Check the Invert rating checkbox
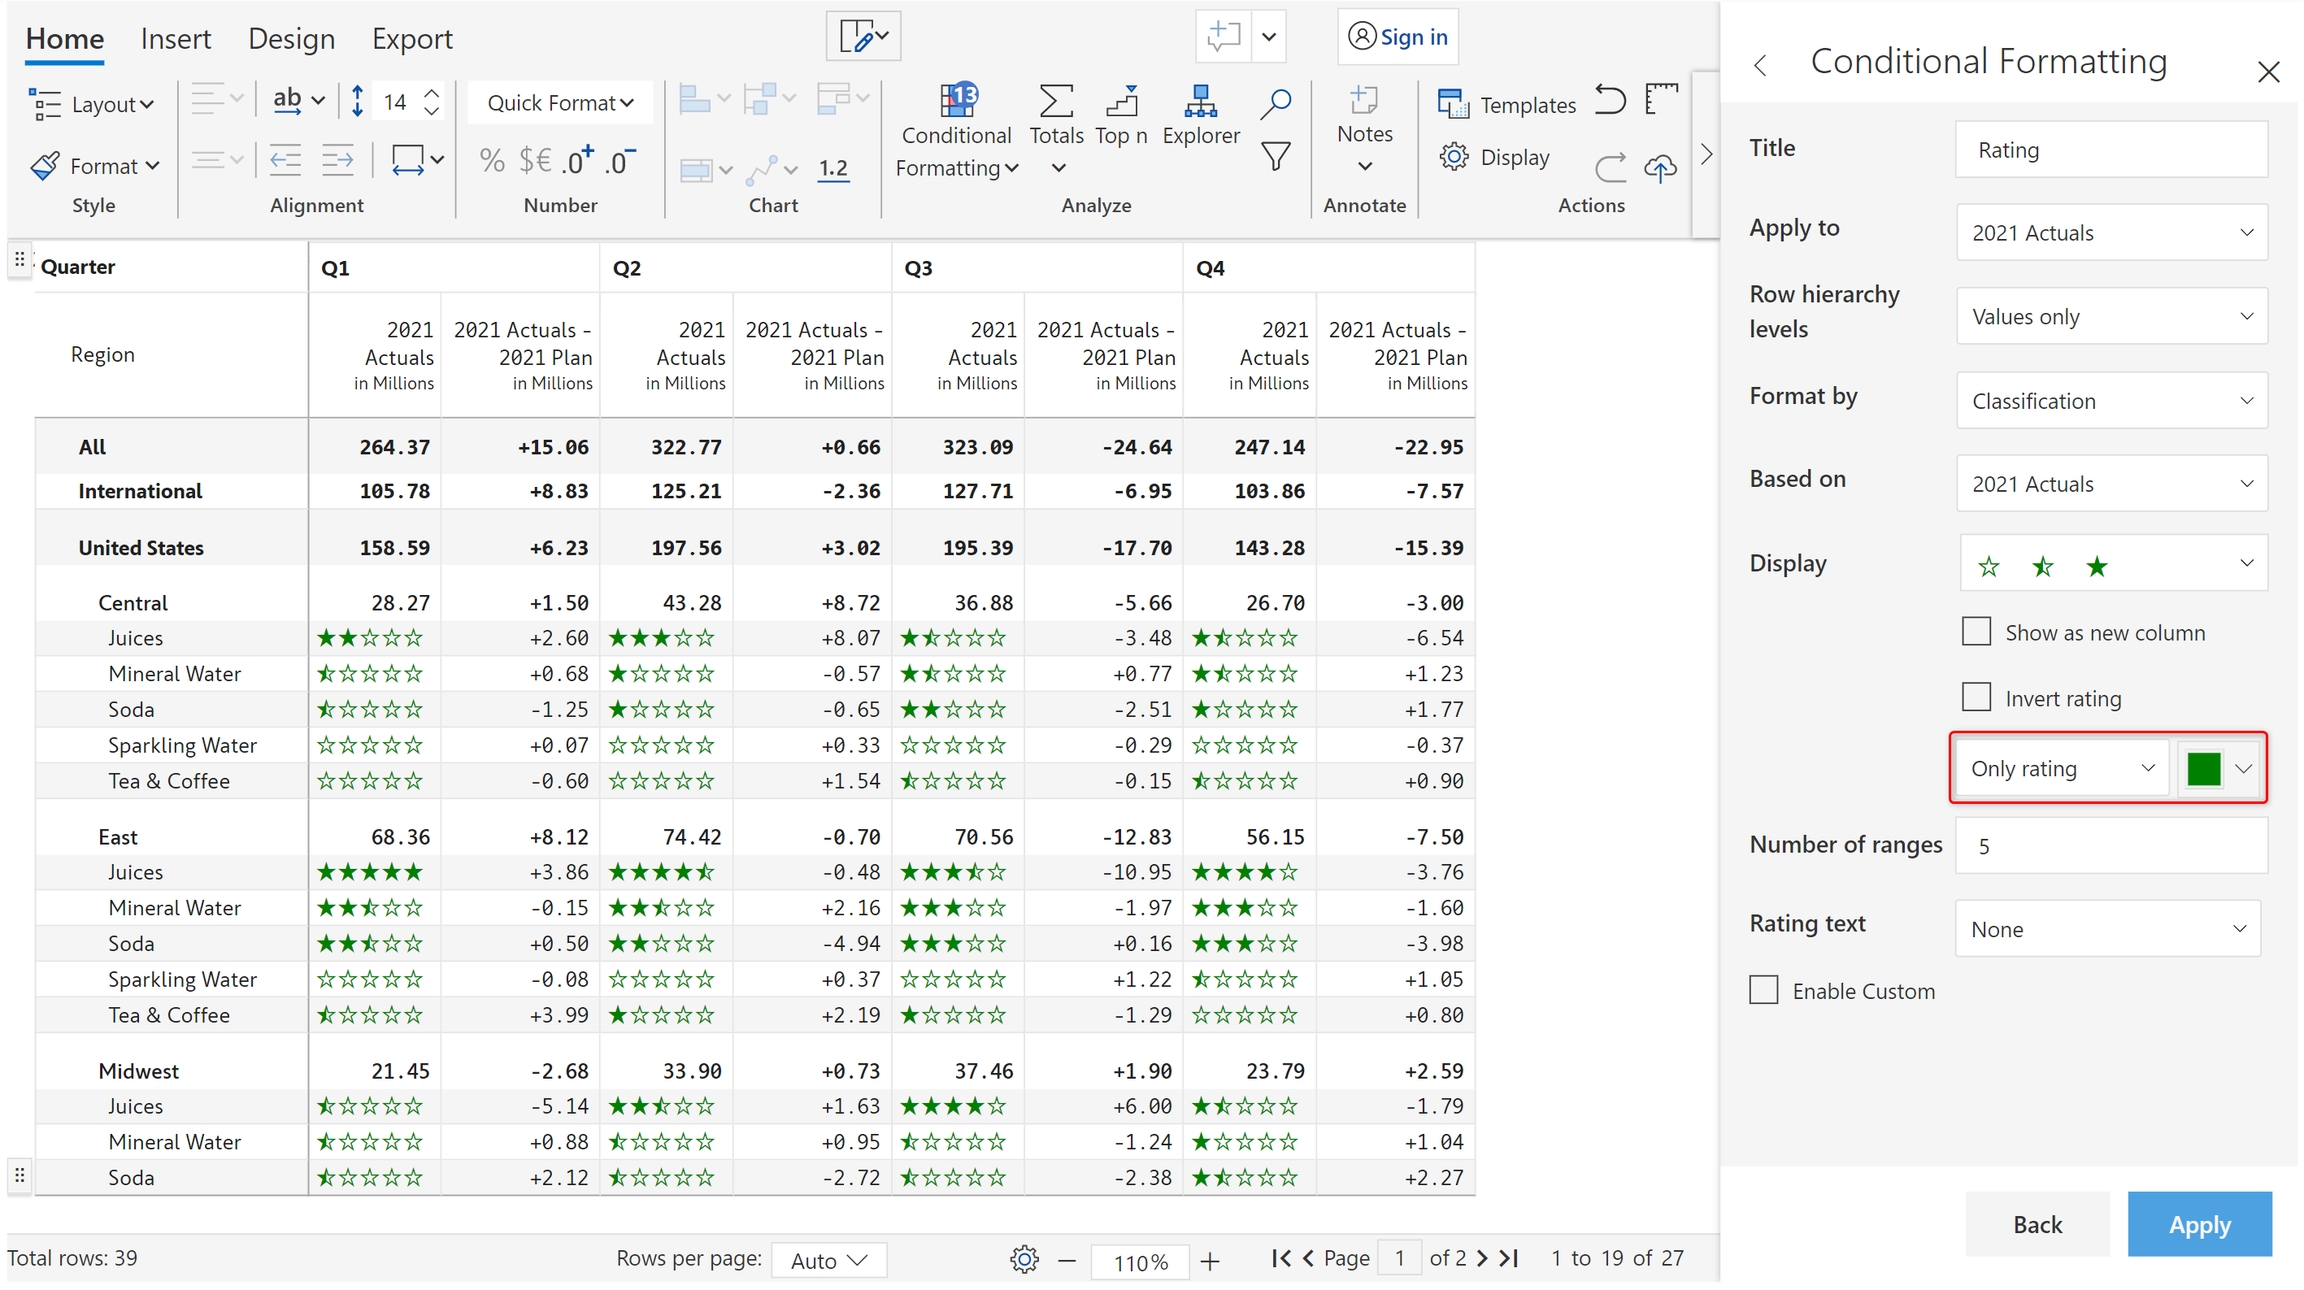Viewport: 2304px width, 1290px height. [1976, 697]
